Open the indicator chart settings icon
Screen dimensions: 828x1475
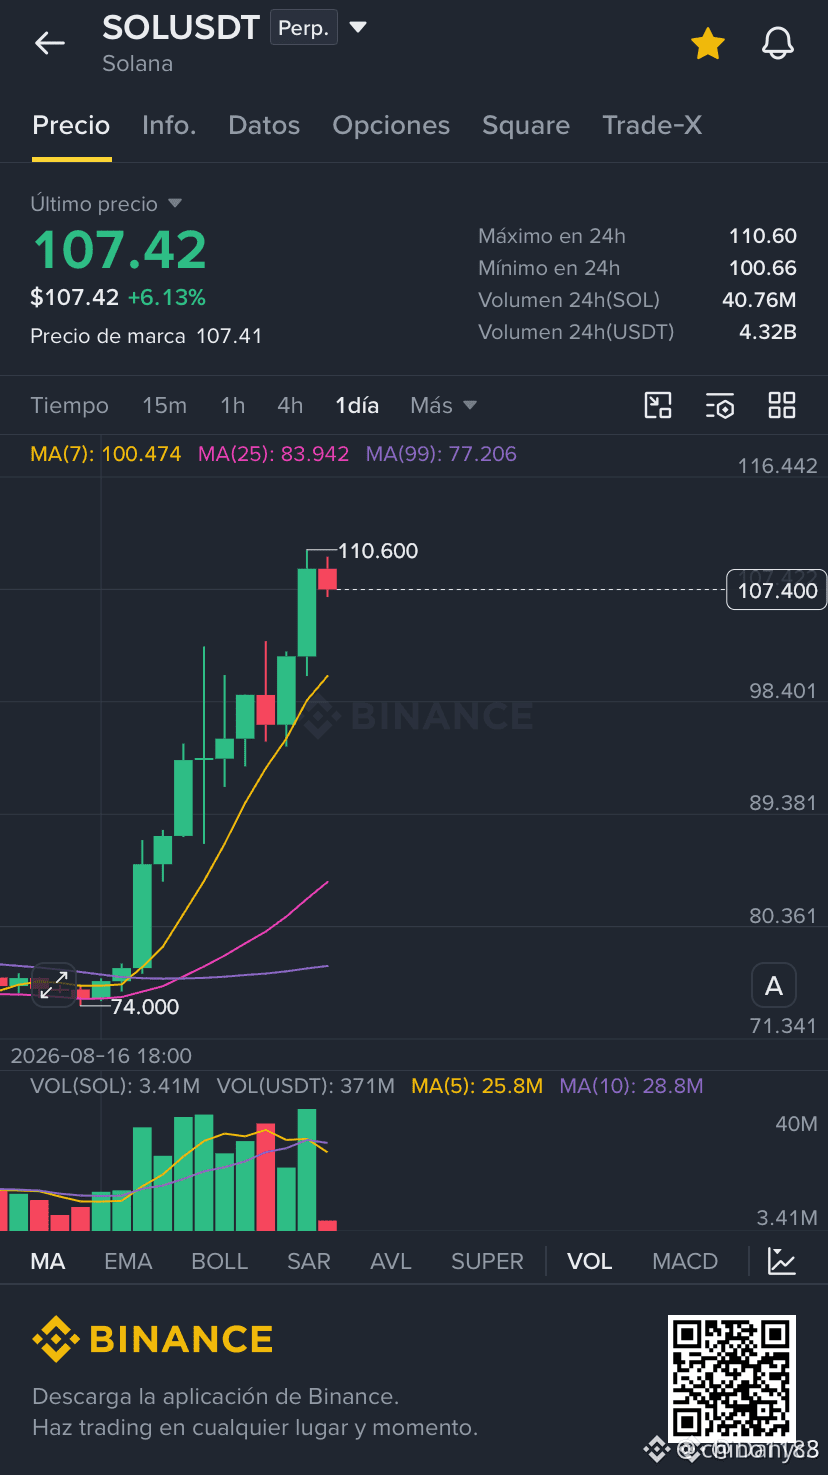782,1261
